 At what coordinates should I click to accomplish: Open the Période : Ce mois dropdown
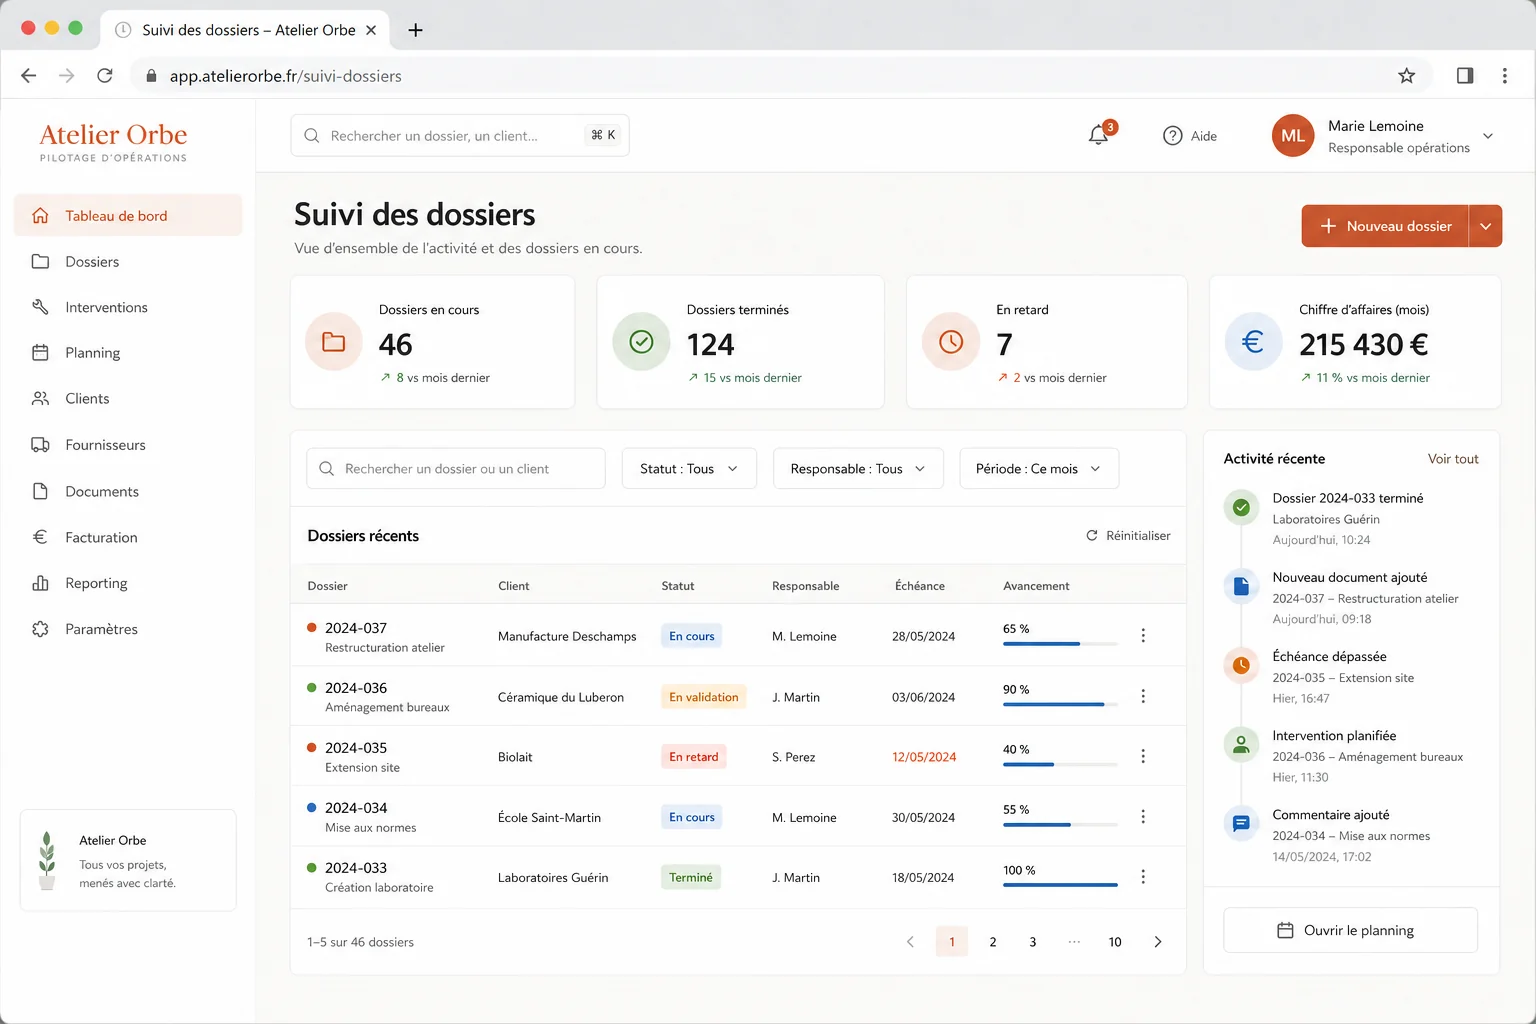click(x=1039, y=469)
